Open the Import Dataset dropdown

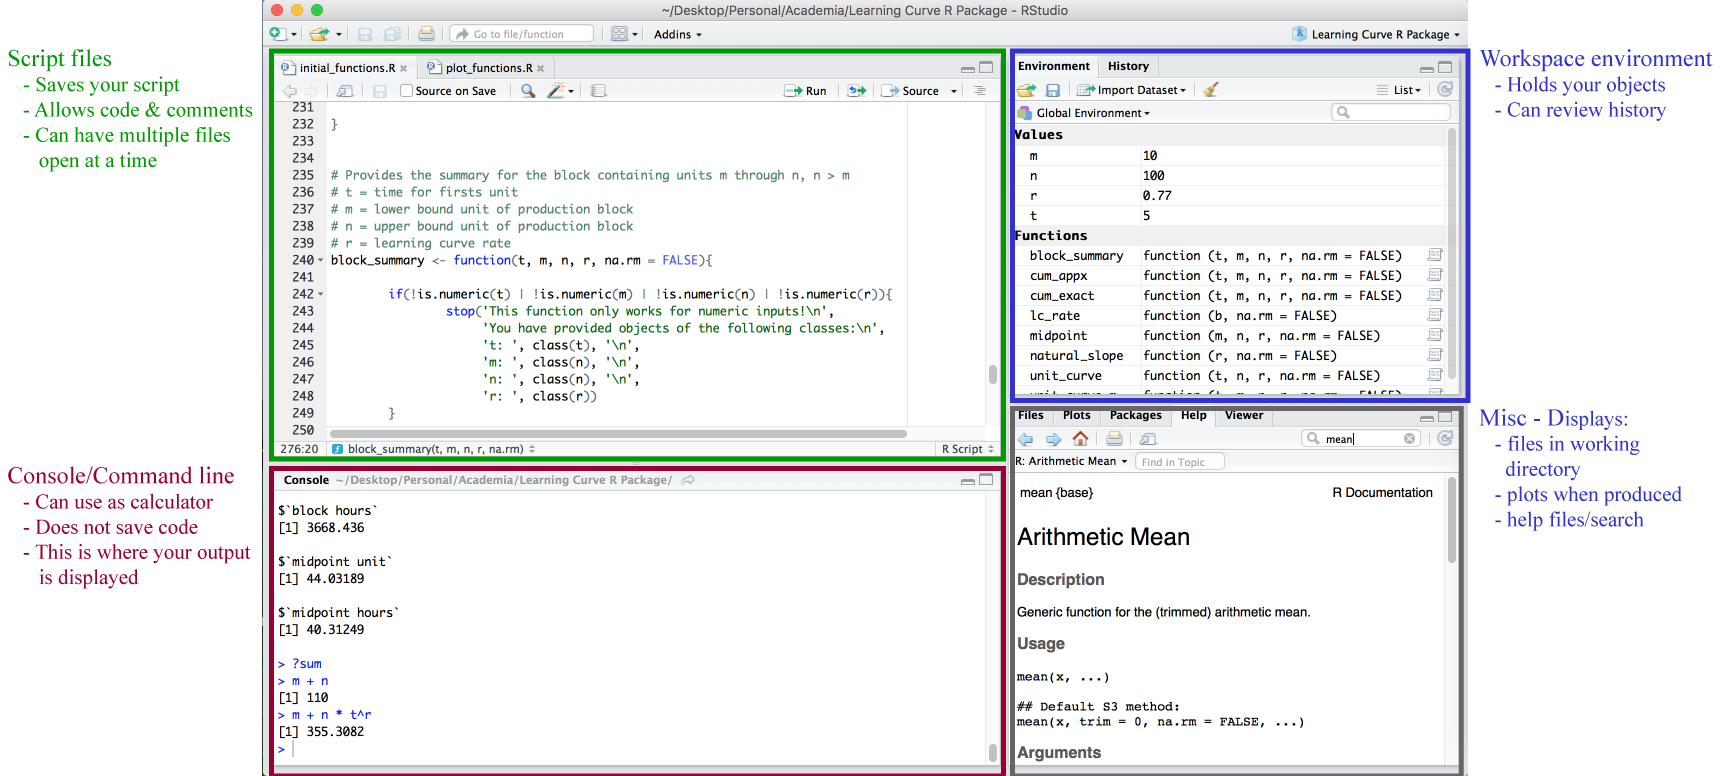(1132, 90)
